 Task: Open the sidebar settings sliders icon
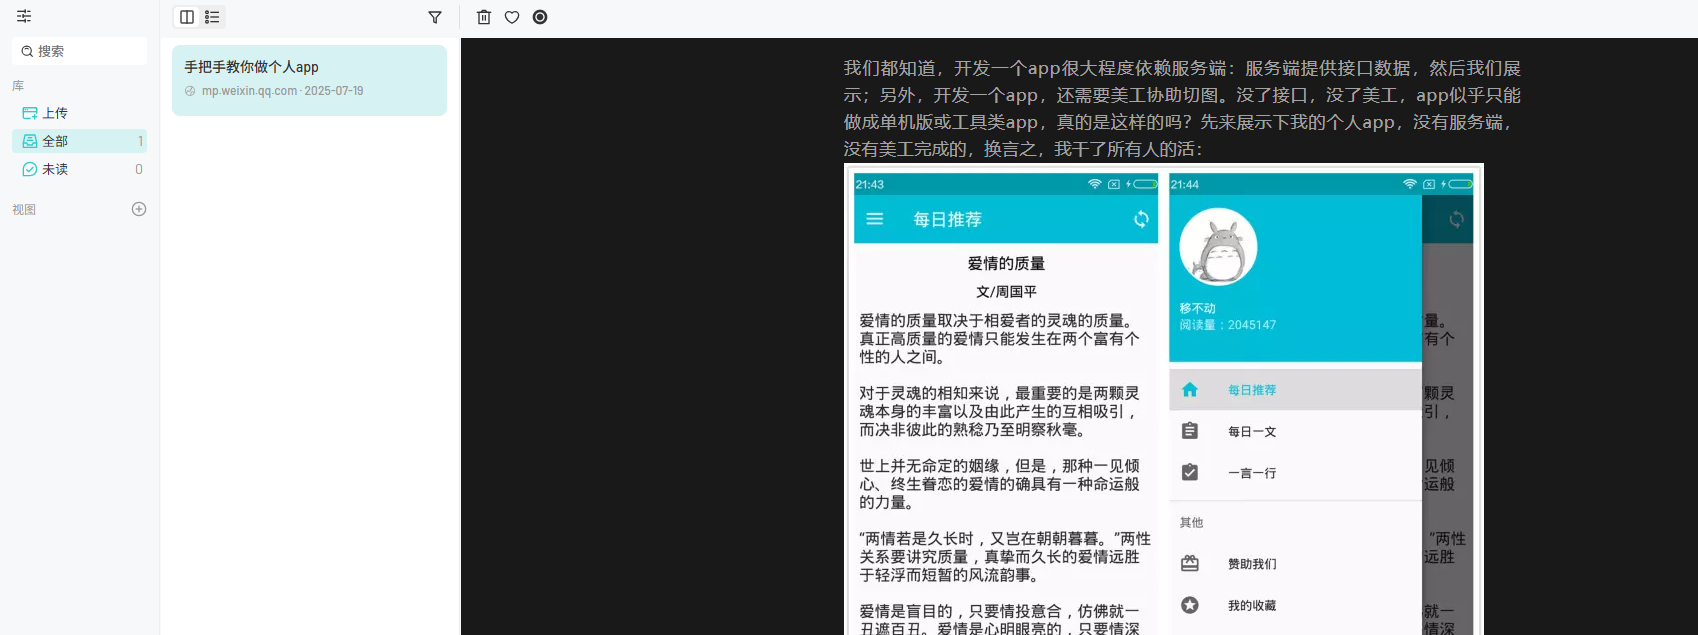click(24, 17)
